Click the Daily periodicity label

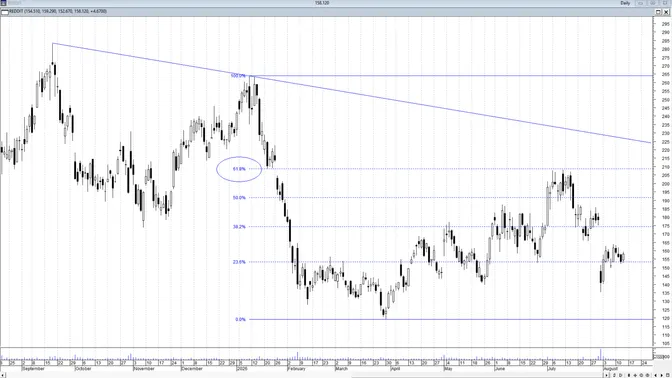click(625, 3)
